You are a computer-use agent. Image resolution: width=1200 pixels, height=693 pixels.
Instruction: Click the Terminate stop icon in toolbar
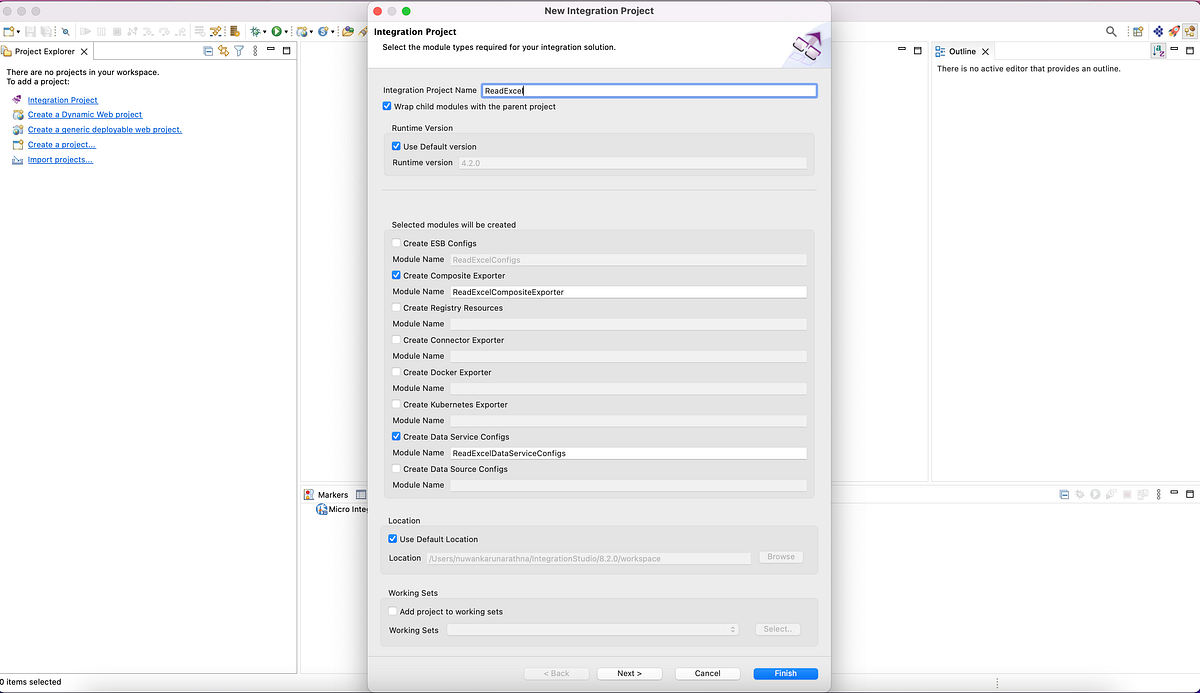tap(117, 32)
